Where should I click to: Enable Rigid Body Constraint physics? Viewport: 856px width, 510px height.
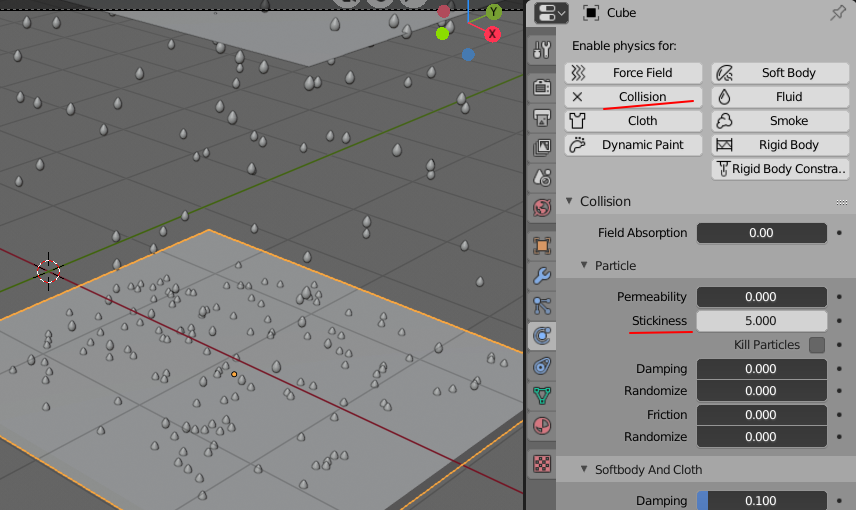click(x=780, y=169)
